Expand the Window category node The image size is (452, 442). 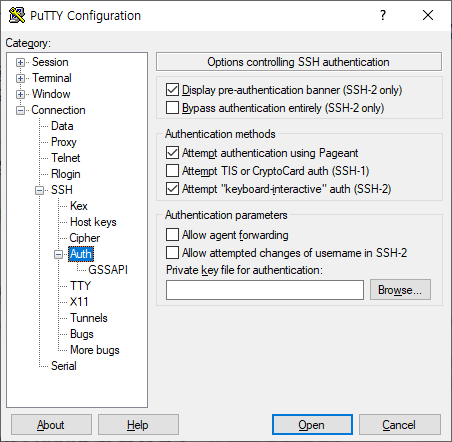(x=20, y=94)
